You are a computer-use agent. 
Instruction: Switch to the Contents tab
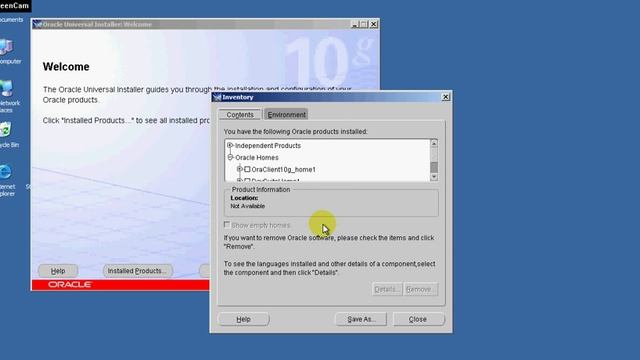coord(240,115)
